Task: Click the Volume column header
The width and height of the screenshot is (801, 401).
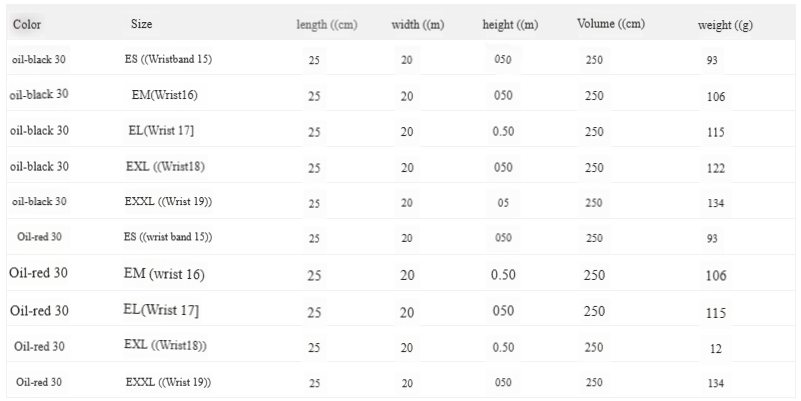Action: click(609, 23)
